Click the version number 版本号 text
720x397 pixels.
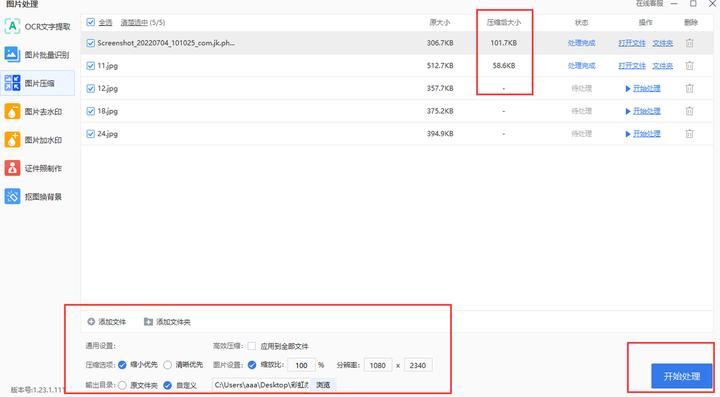click(x=37, y=390)
